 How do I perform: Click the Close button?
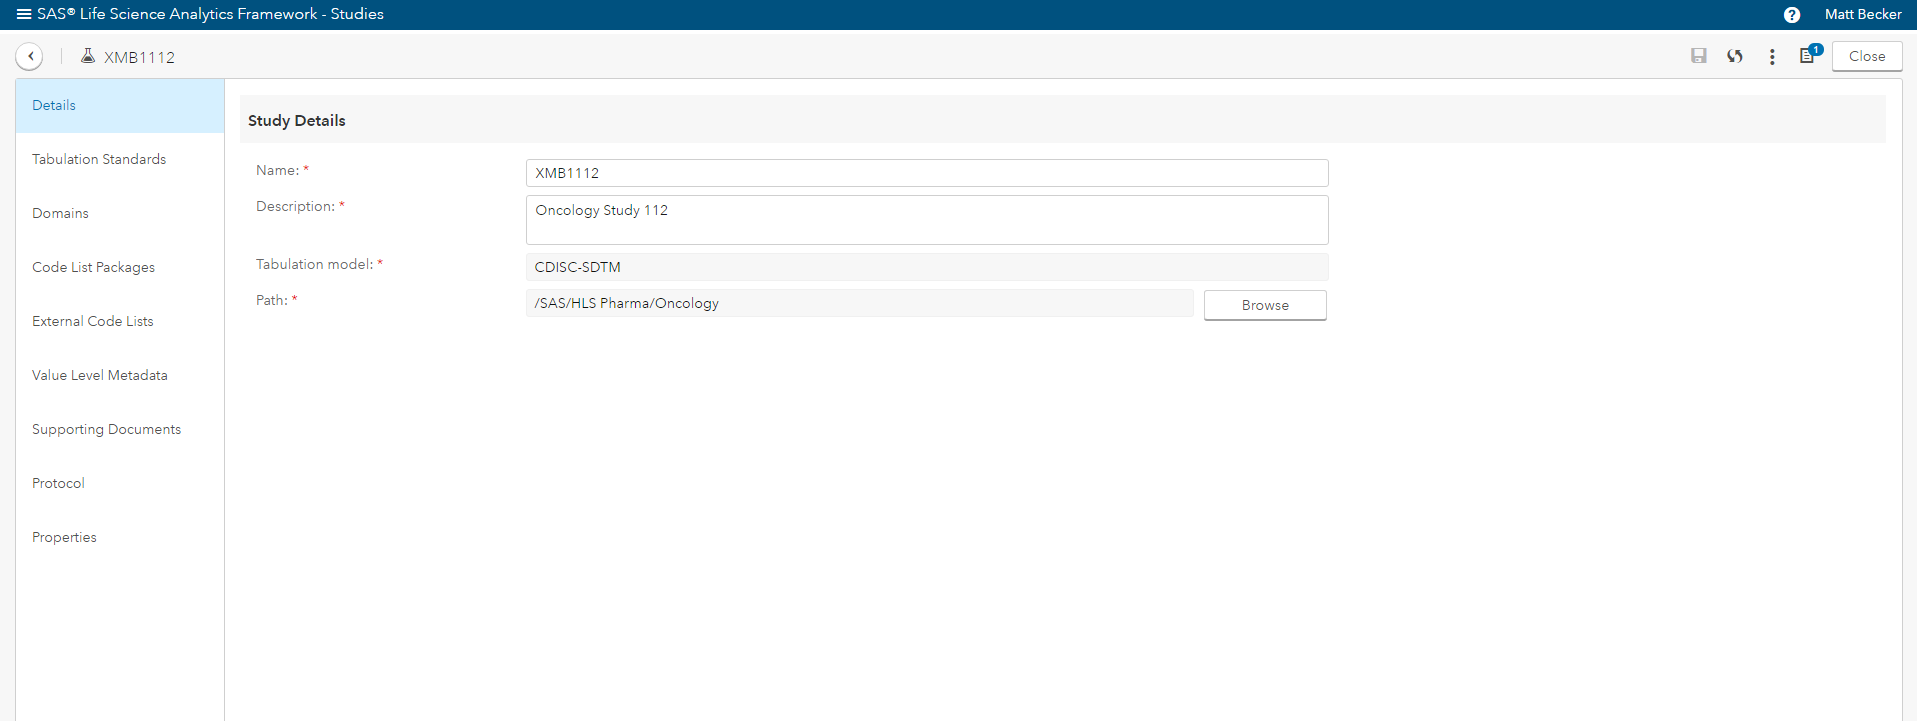point(1866,56)
